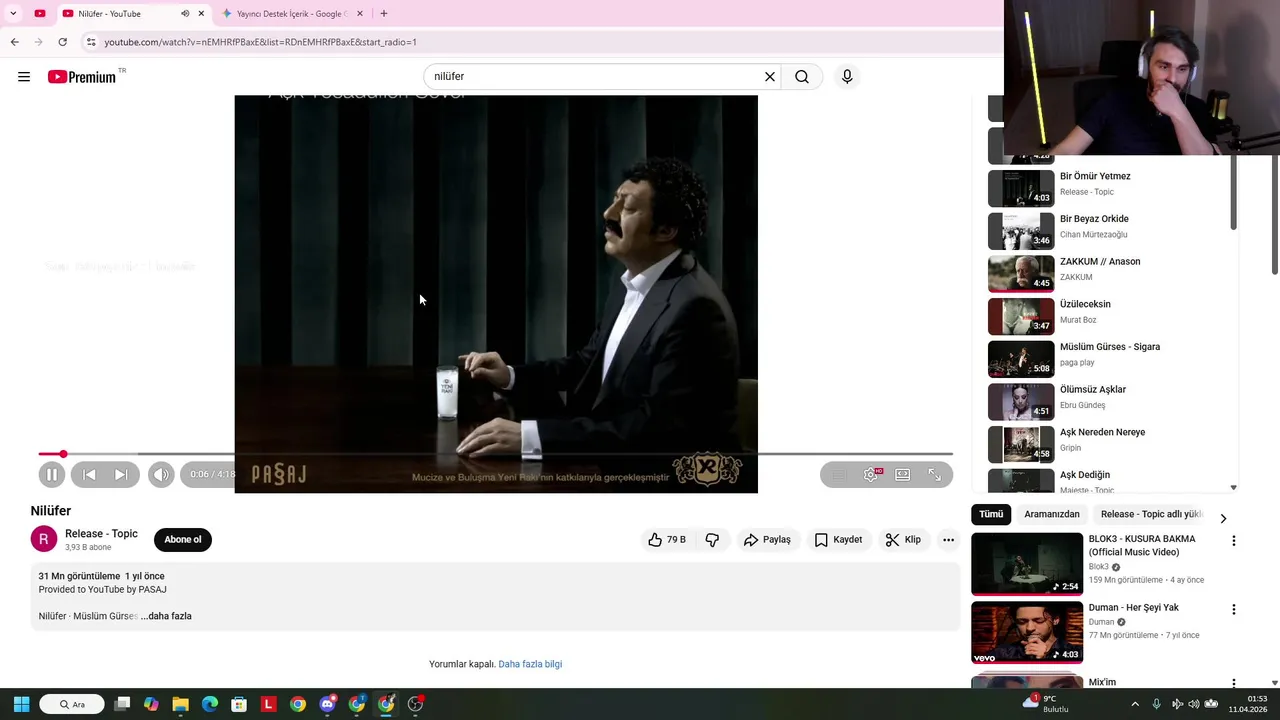1280x720 pixels.
Task: Open the Release - Topic channel name
Action: [x=101, y=534]
